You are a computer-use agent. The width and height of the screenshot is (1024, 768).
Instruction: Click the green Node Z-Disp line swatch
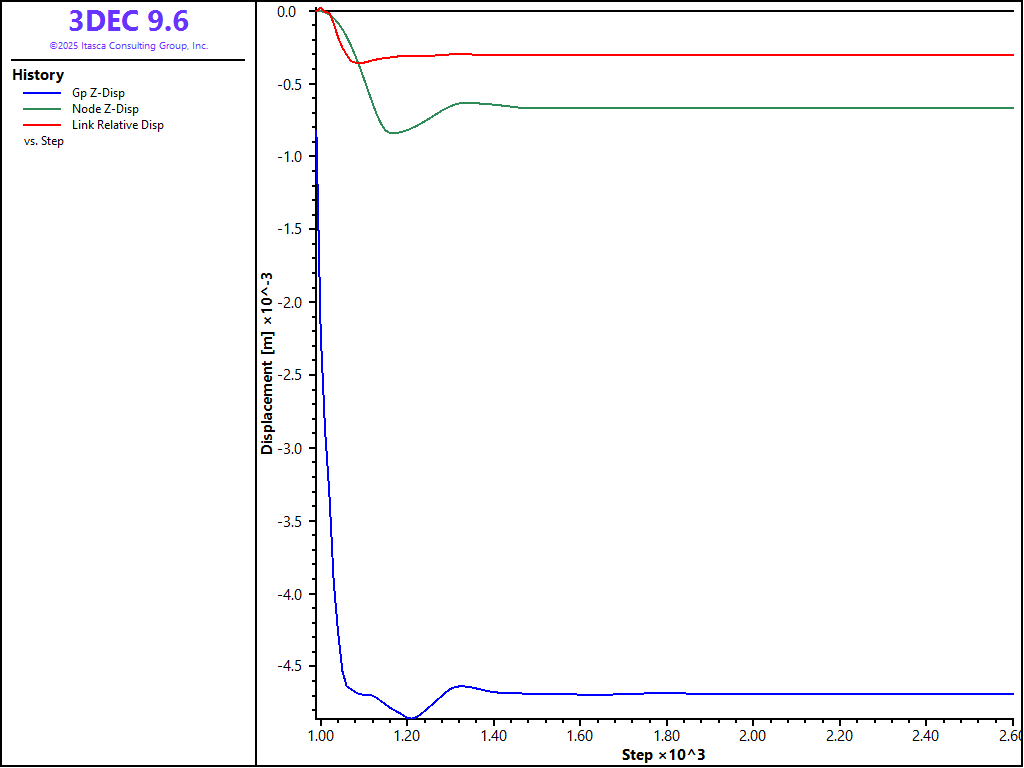(41, 109)
